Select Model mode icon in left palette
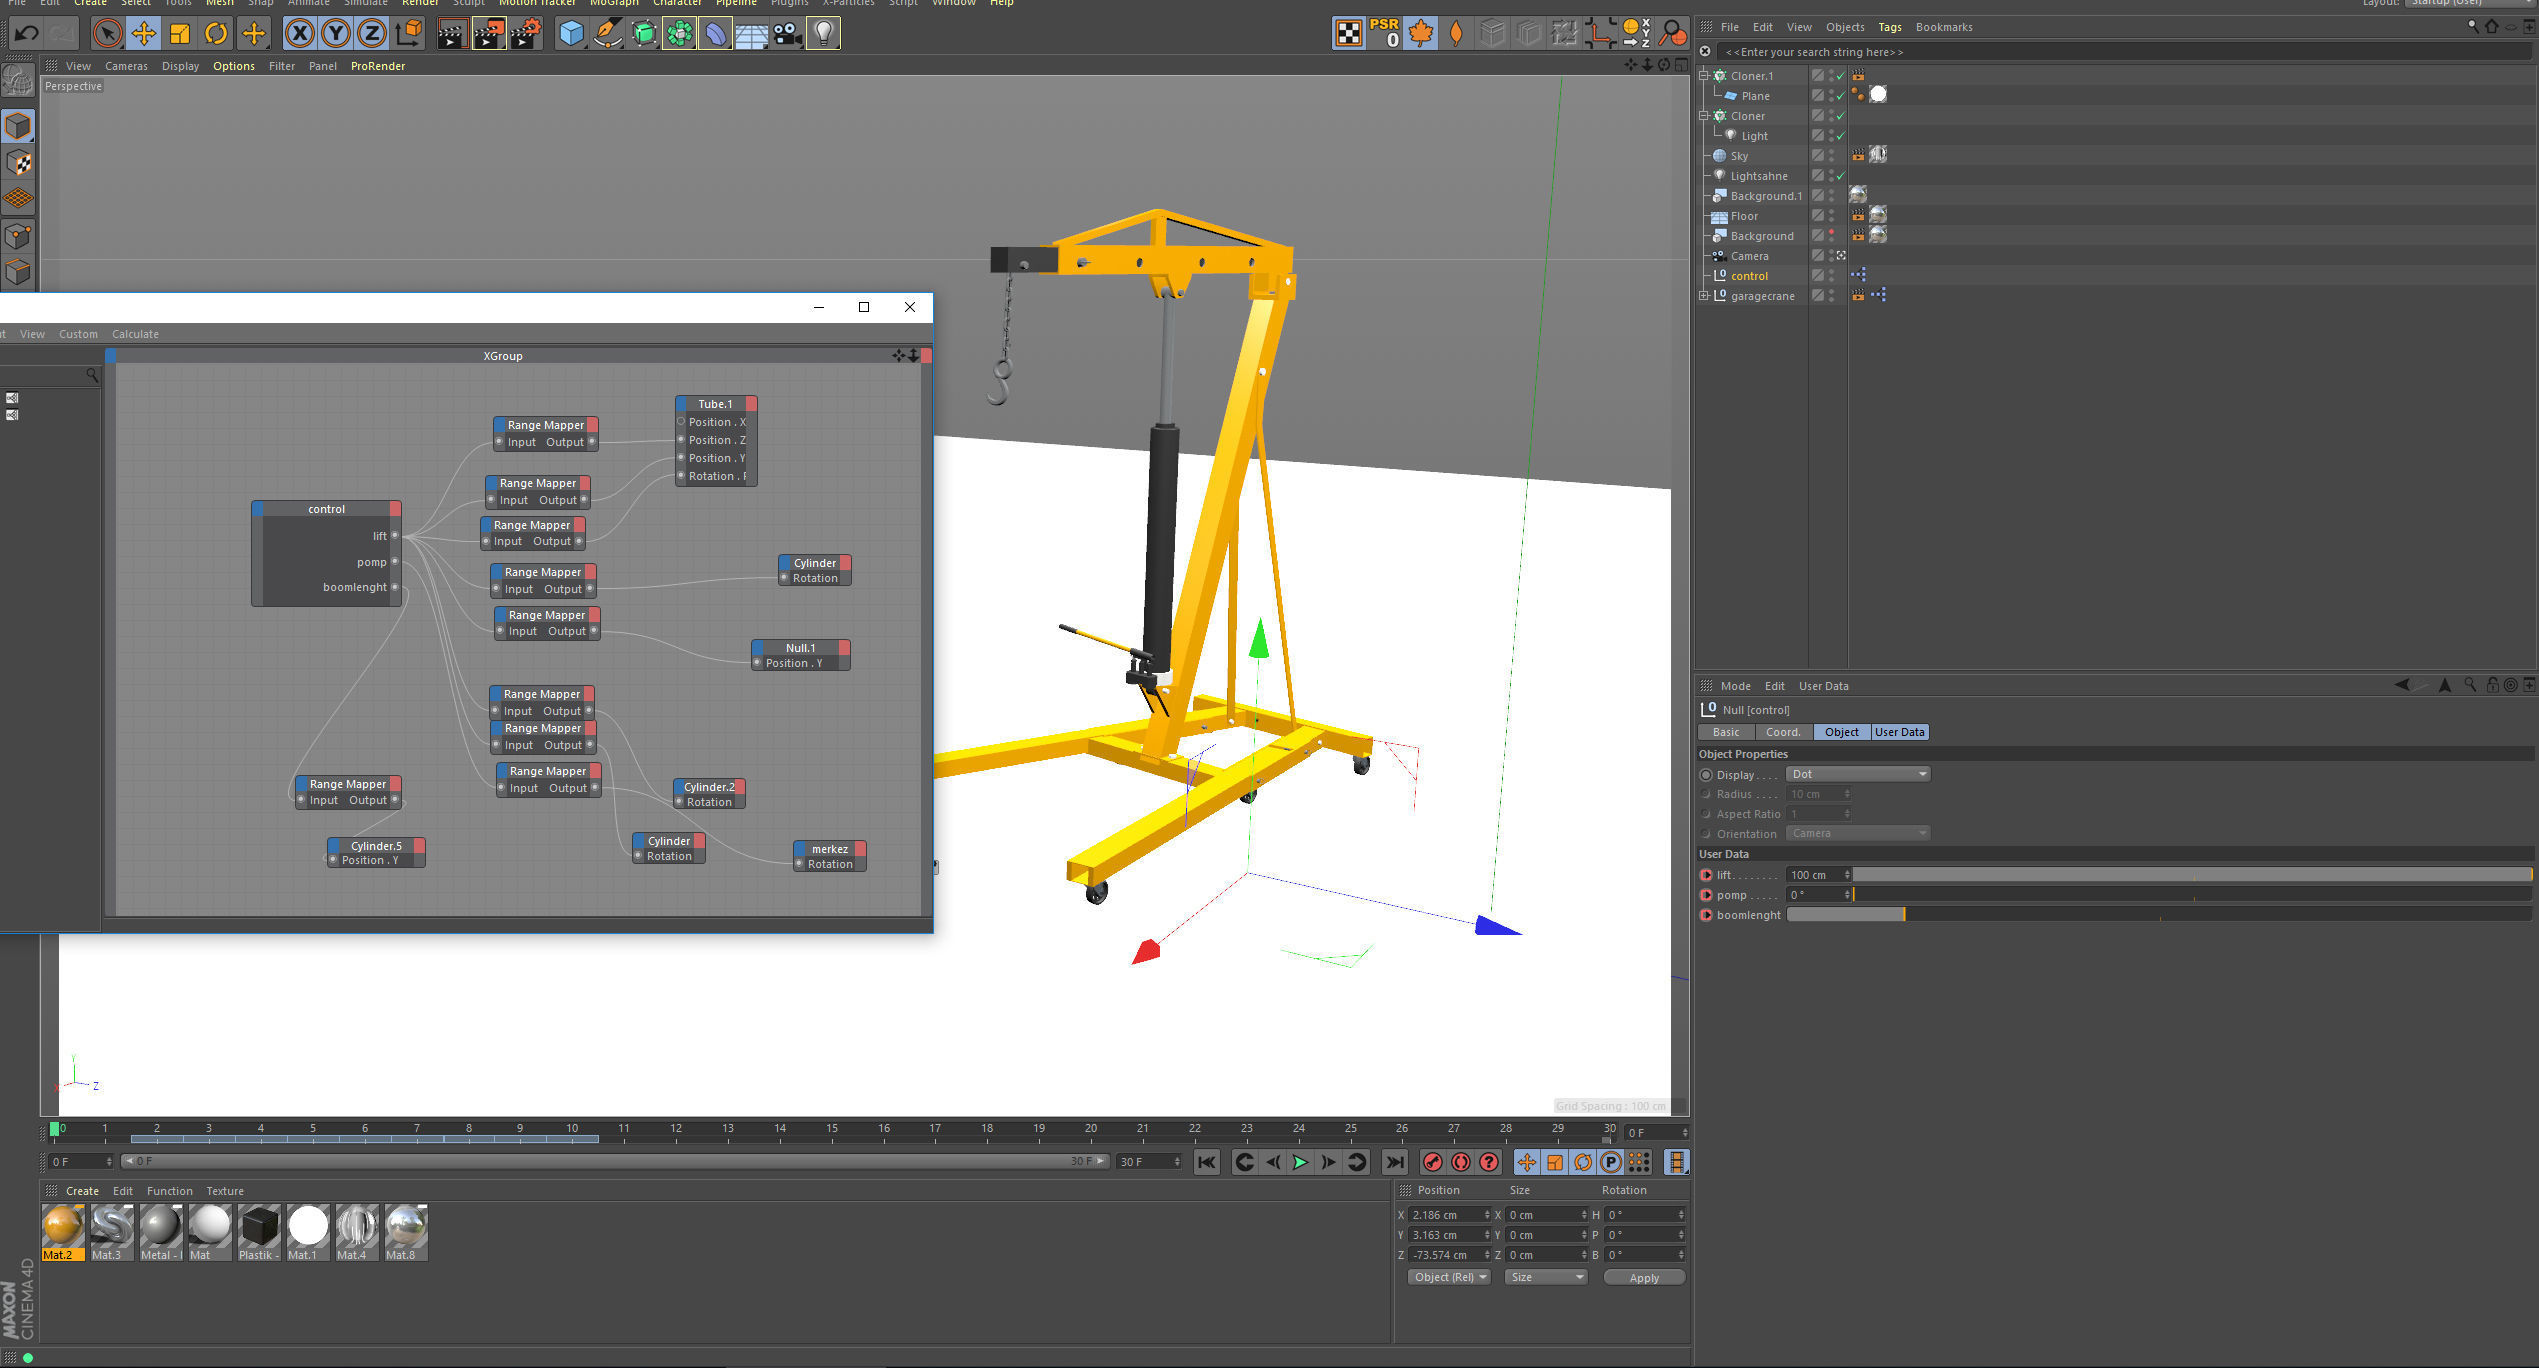 (x=18, y=126)
